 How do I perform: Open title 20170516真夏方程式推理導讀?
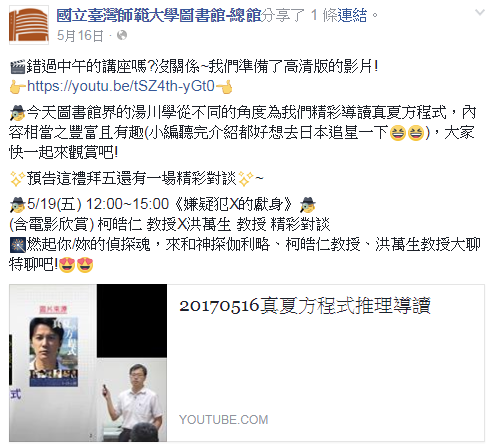tap(305, 306)
